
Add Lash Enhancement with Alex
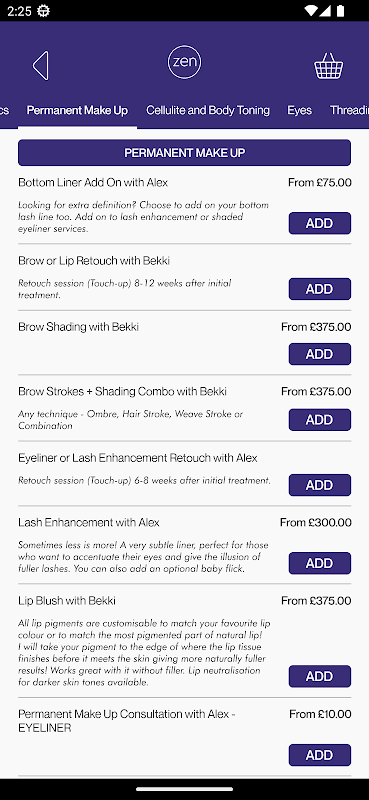pyautogui.click(x=319, y=563)
